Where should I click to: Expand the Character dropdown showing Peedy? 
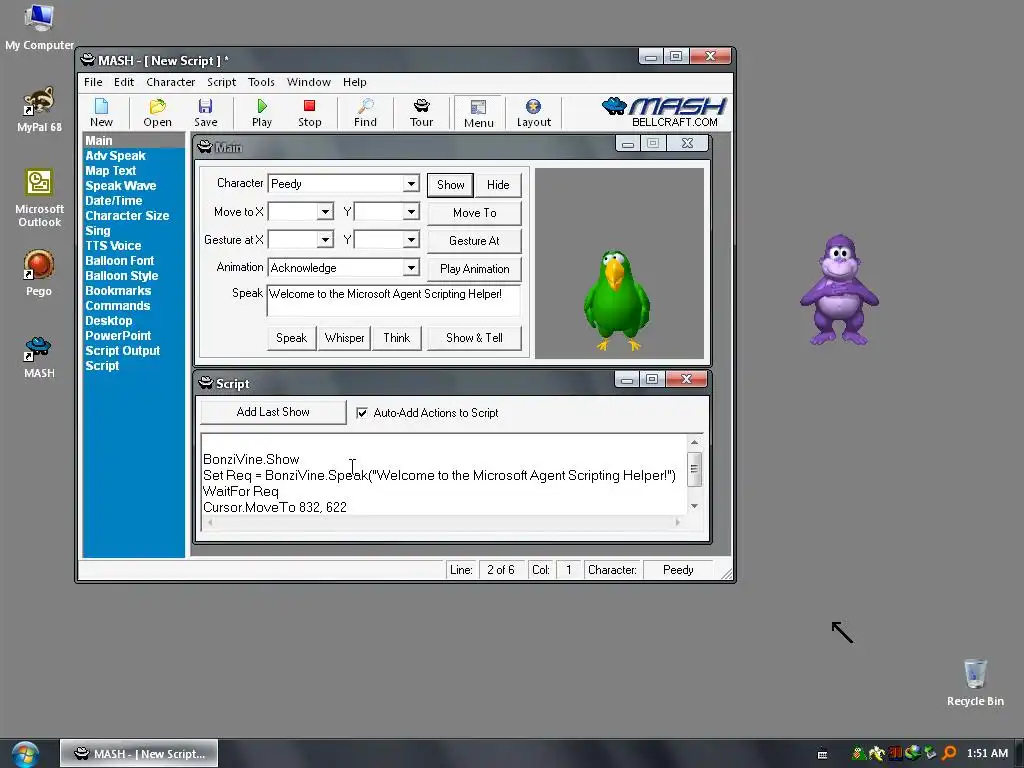(411, 184)
